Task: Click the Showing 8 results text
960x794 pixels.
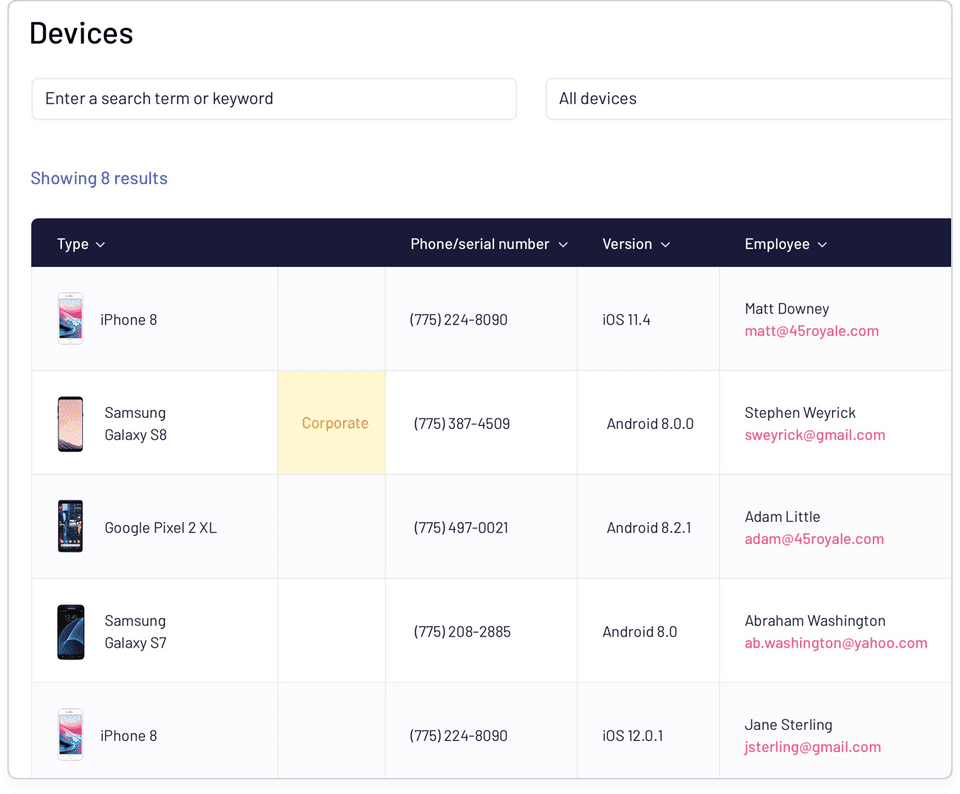Action: click(99, 178)
